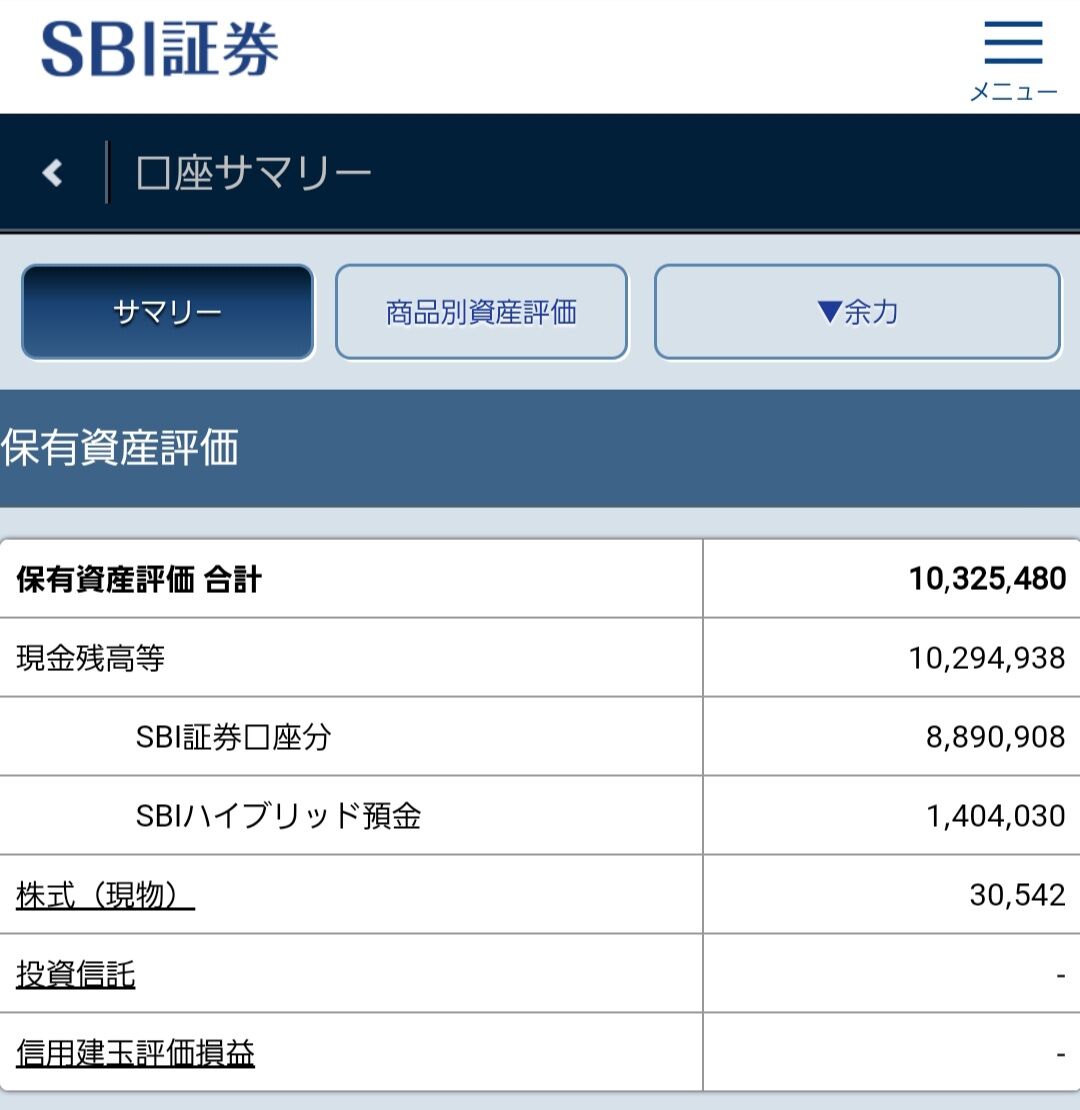
Task: Select the 現金残高等 row label
Action: tap(91, 658)
